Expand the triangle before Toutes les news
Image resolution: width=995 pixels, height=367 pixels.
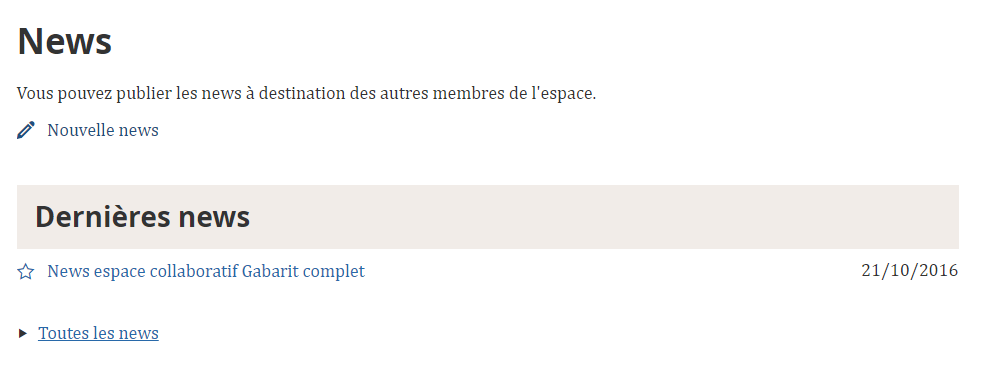pos(23,333)
